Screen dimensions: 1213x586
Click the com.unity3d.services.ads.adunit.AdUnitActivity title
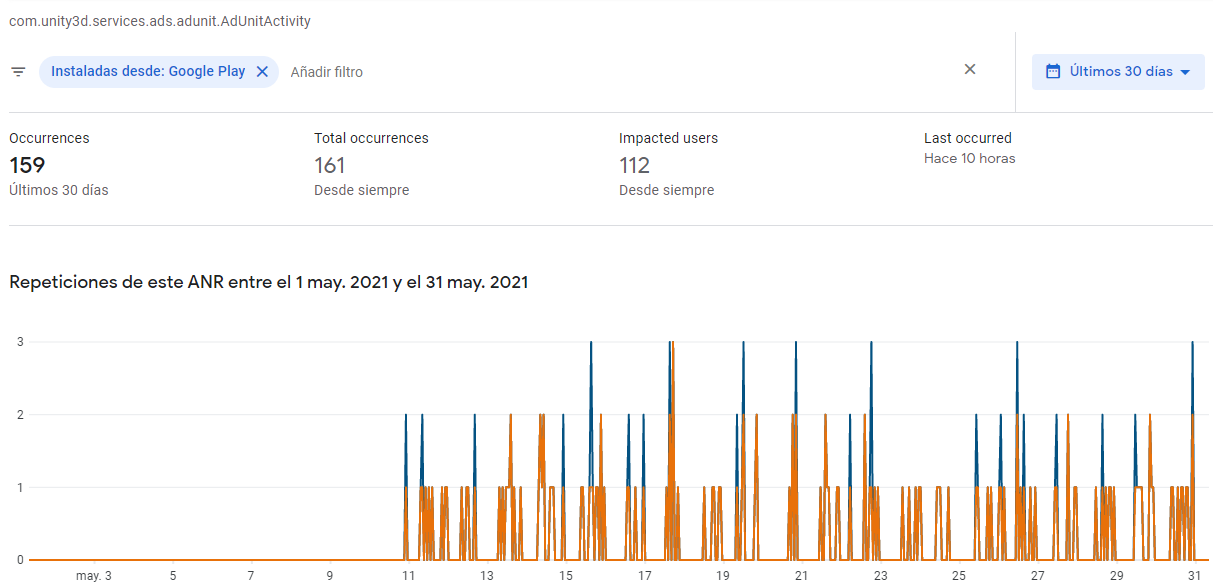click(x=160, y=20)
